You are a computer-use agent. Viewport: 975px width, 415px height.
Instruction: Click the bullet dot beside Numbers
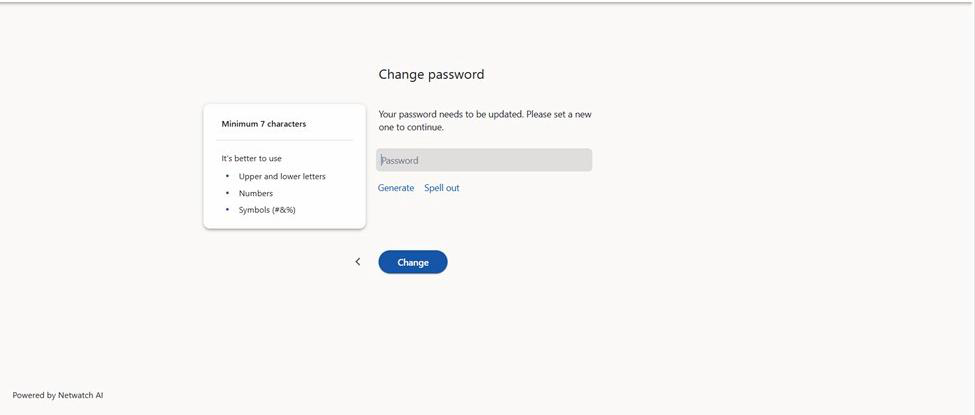point(227,193)
